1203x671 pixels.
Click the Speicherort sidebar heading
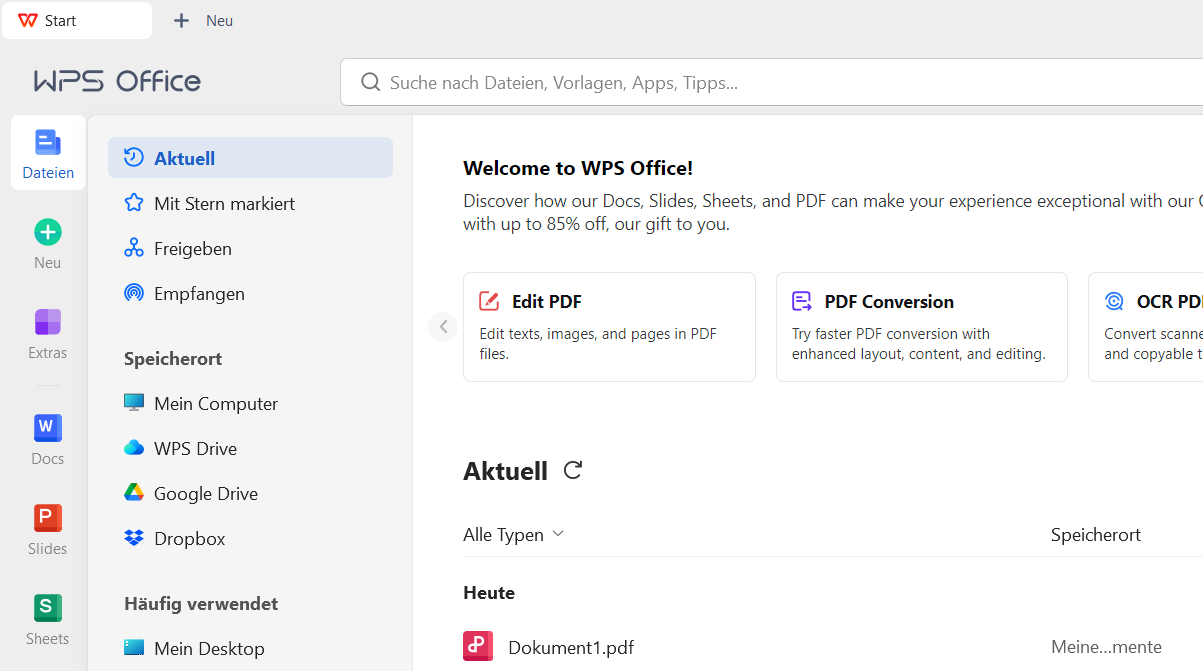pyautogui.click(x=173, y=358)
